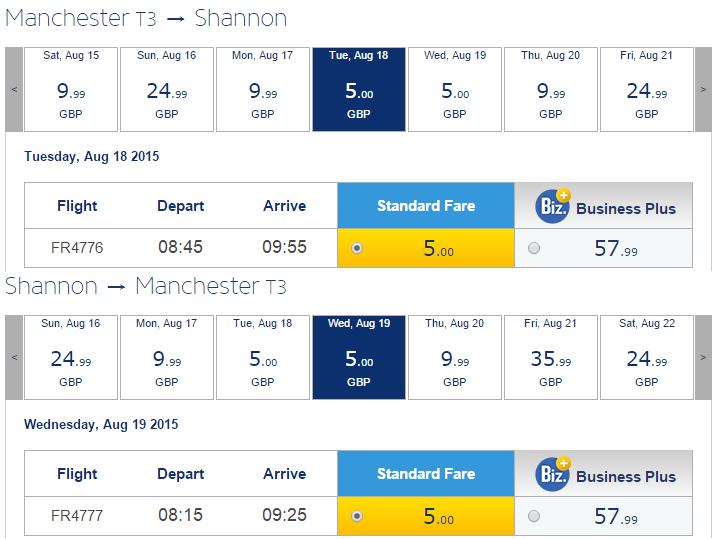The image size is (714, 539).
Task: Show earlier dates for Manchester to Shannon
Action: 14,89
